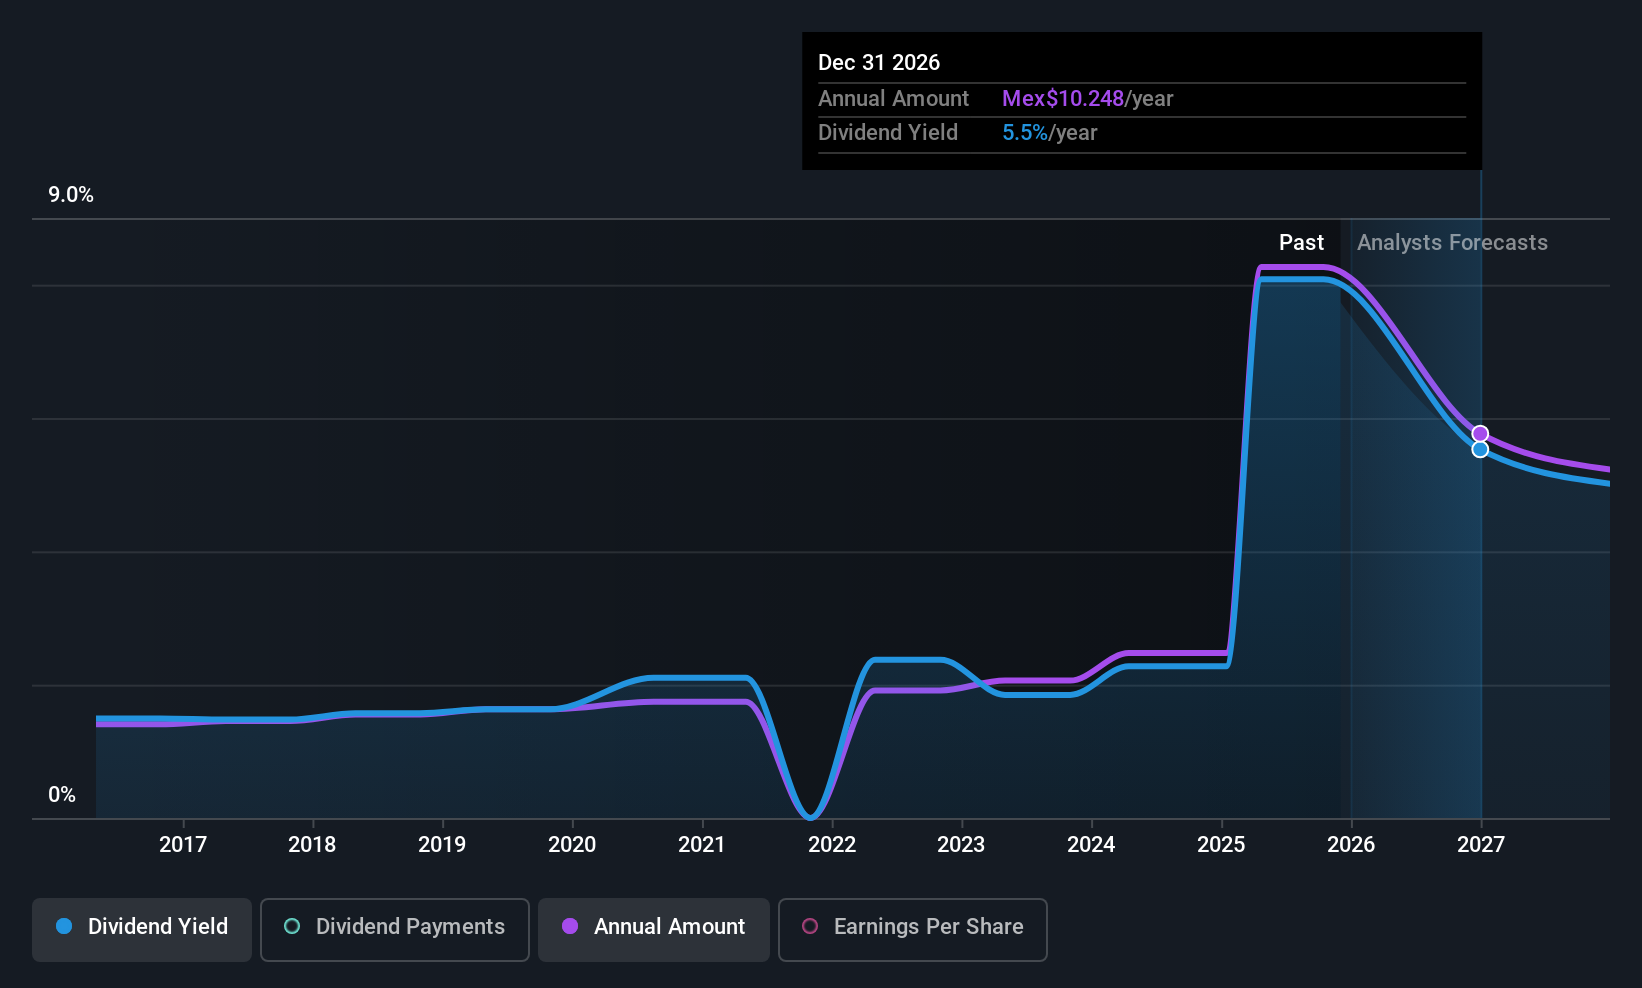Click the purple Annual Amount legend dot
This screenshot has height=988, width=1642.
(x=570, y=927)
